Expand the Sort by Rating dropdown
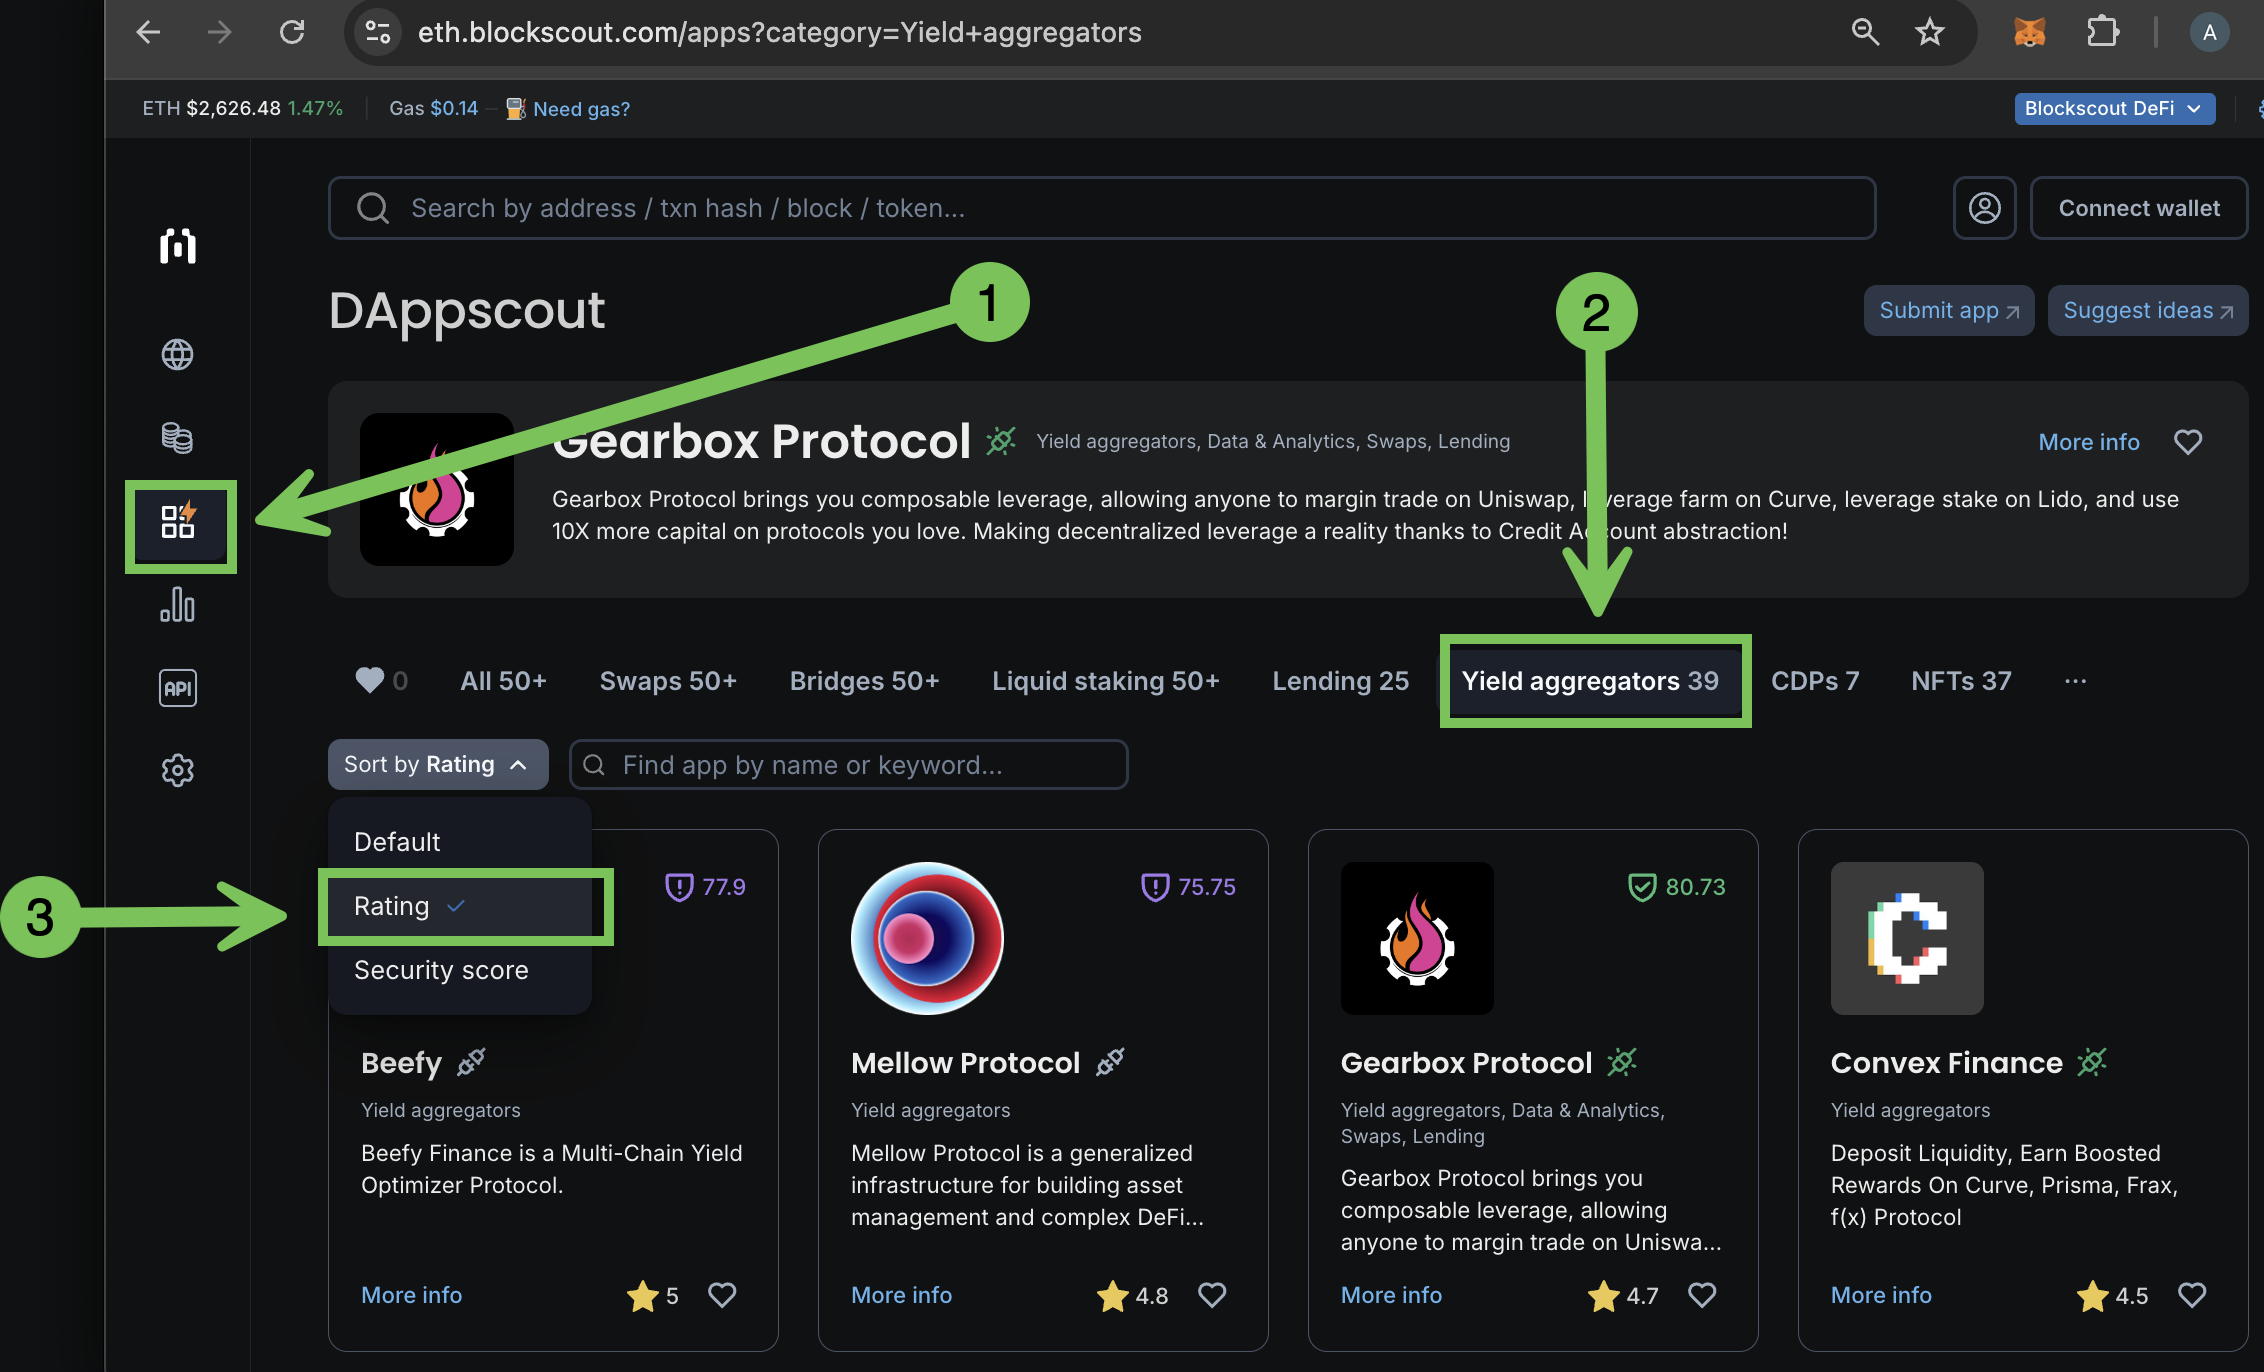 (437, 764)
